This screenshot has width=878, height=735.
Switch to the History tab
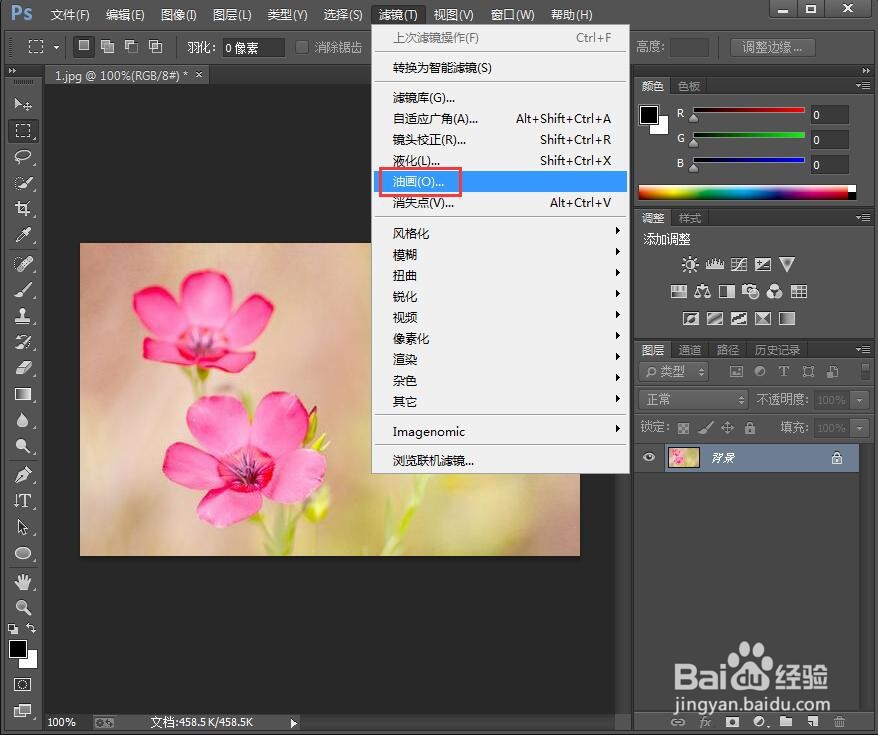pos(777,350)
